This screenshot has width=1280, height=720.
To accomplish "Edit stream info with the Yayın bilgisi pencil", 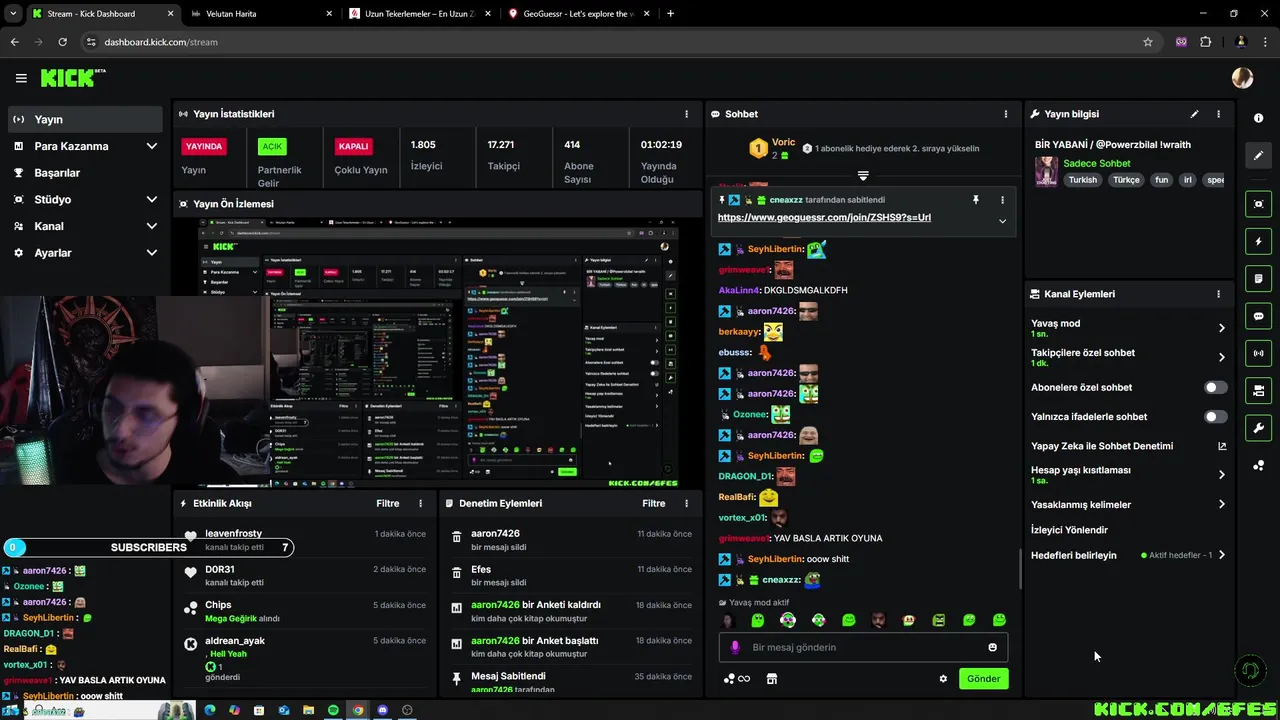I will click(x=1194, y=114).
